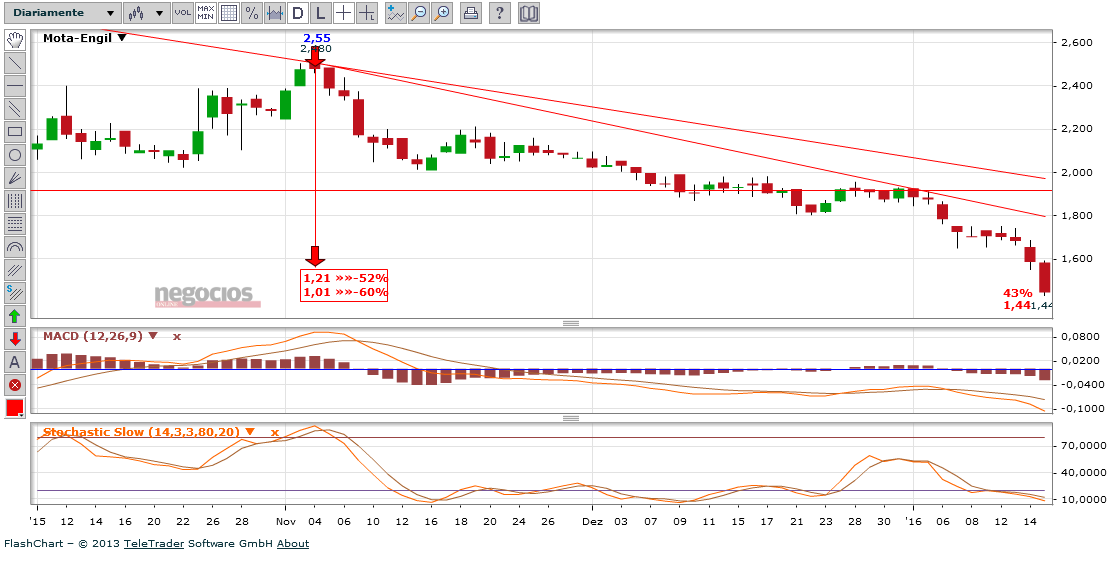The width and height of the screenshot is (1116, 564).
Task: Open the Stochastic Slow settings dropdown
Action: pyautogui.click(x=250, y=432)
